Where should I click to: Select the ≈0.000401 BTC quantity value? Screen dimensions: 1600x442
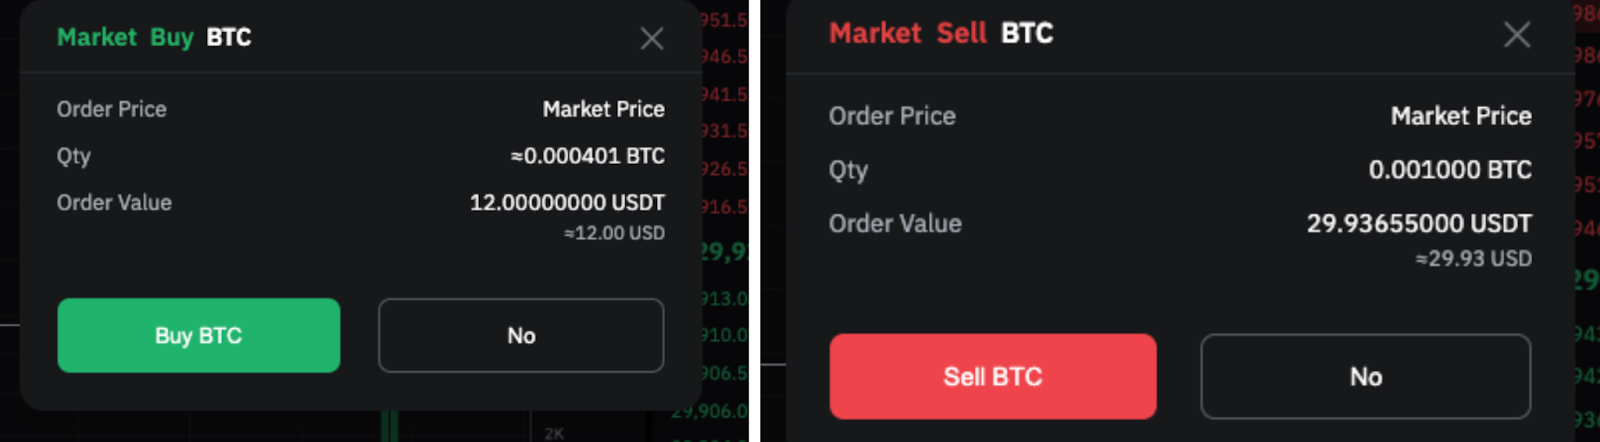588,156
